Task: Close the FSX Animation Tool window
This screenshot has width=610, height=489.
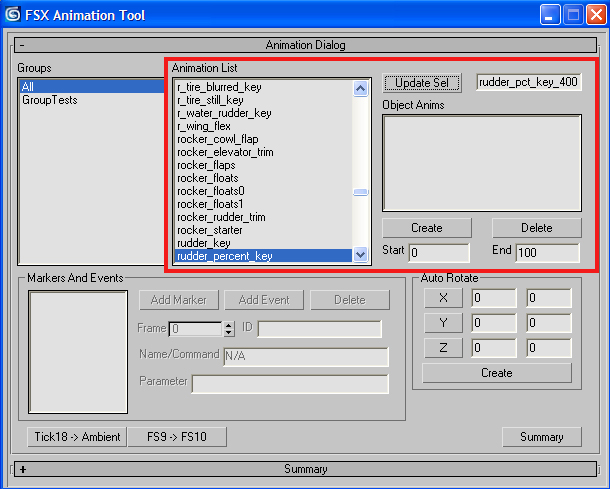Action: point(596,15)
